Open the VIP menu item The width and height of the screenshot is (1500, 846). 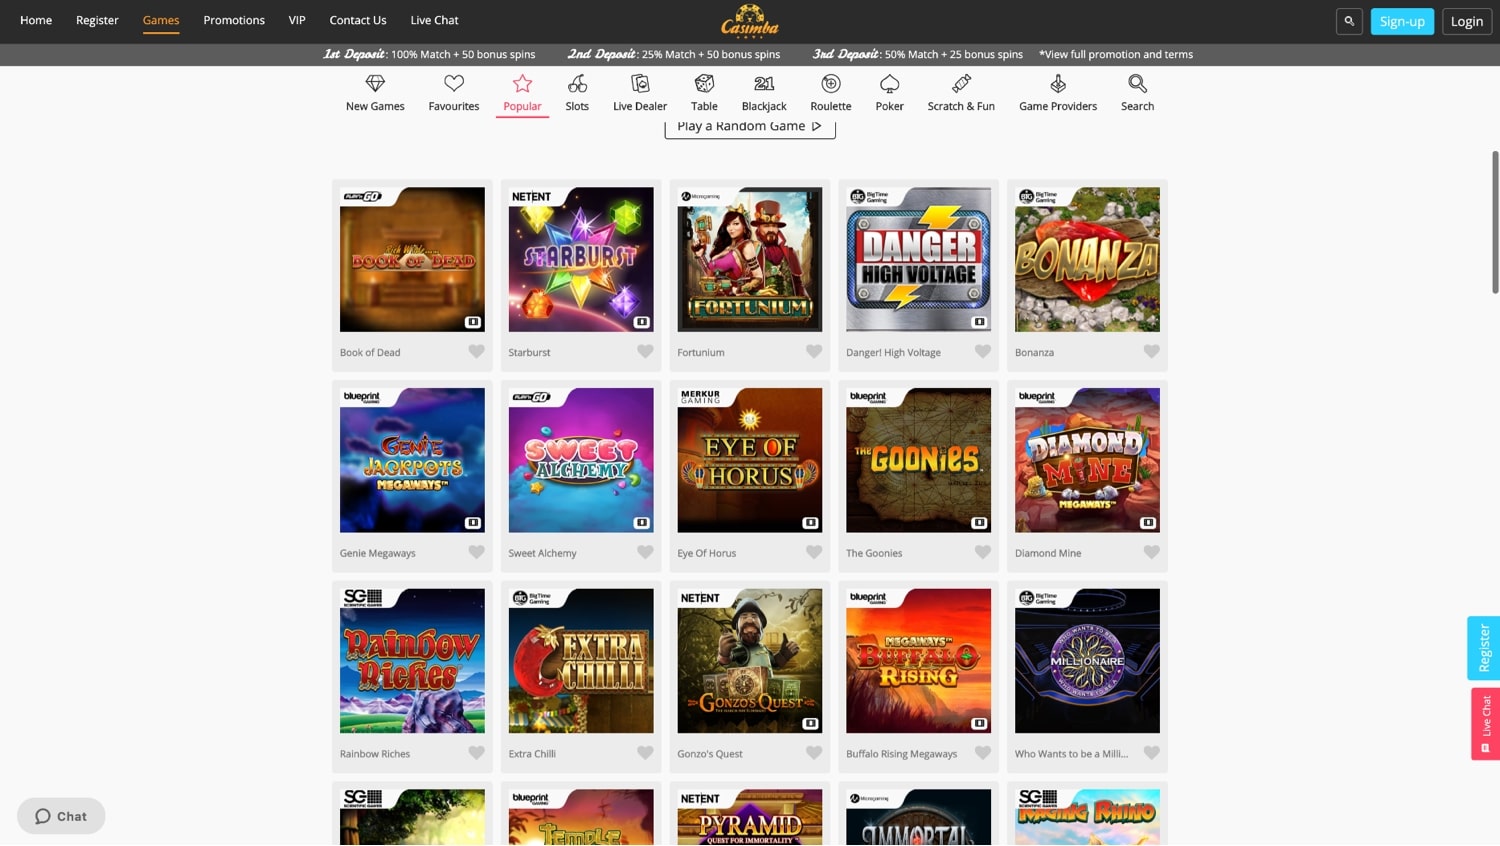pos(297,20)
